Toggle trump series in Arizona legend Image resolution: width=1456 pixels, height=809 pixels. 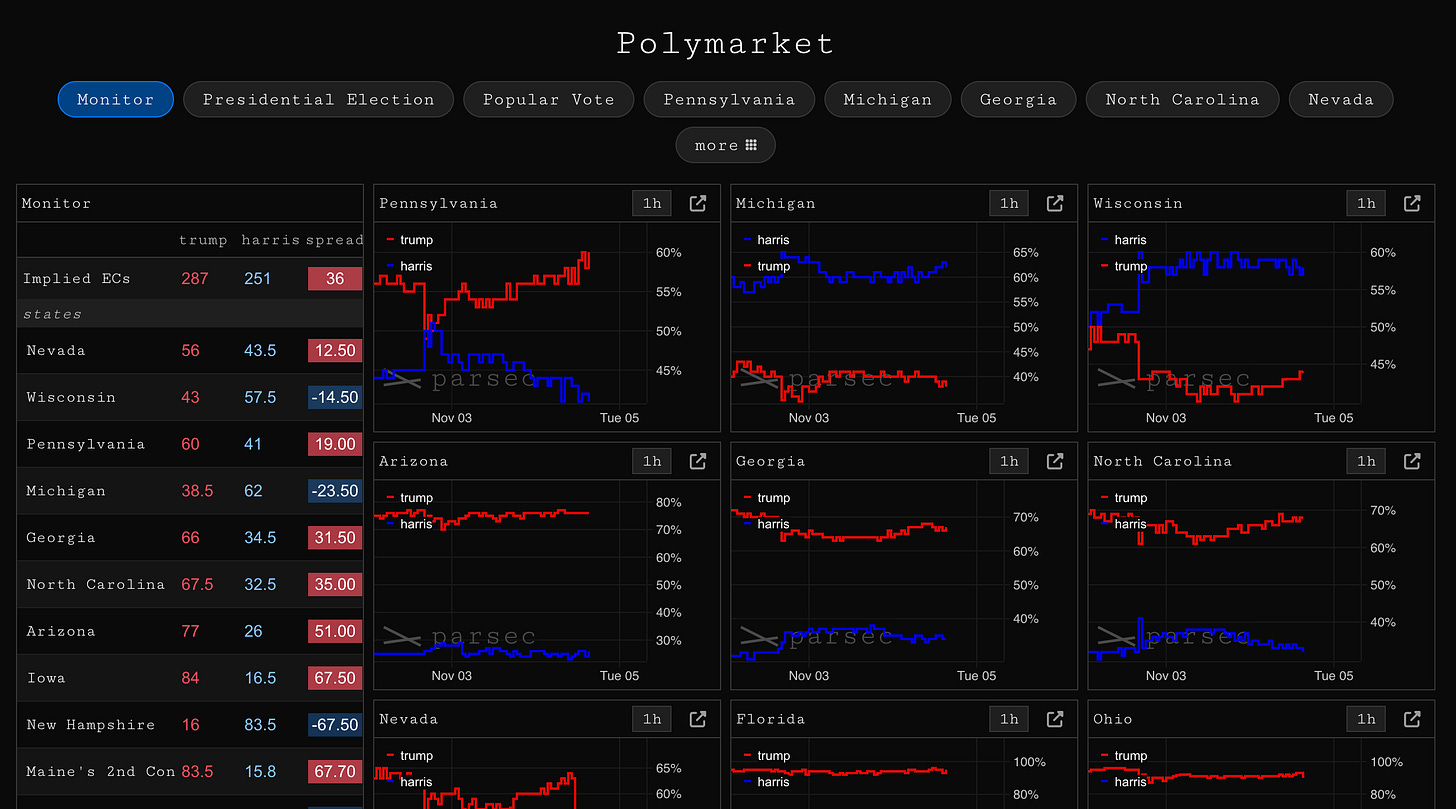410,498
